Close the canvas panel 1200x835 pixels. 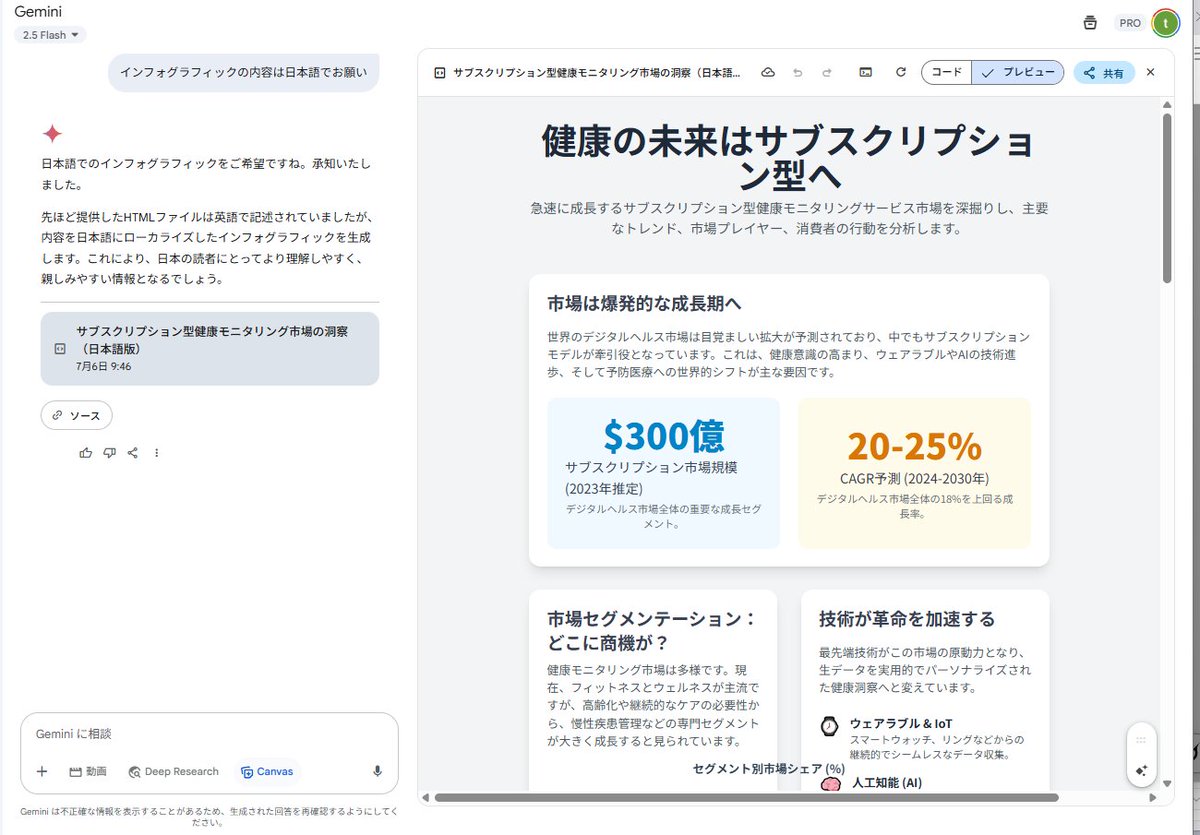[x=1150, y=72]
